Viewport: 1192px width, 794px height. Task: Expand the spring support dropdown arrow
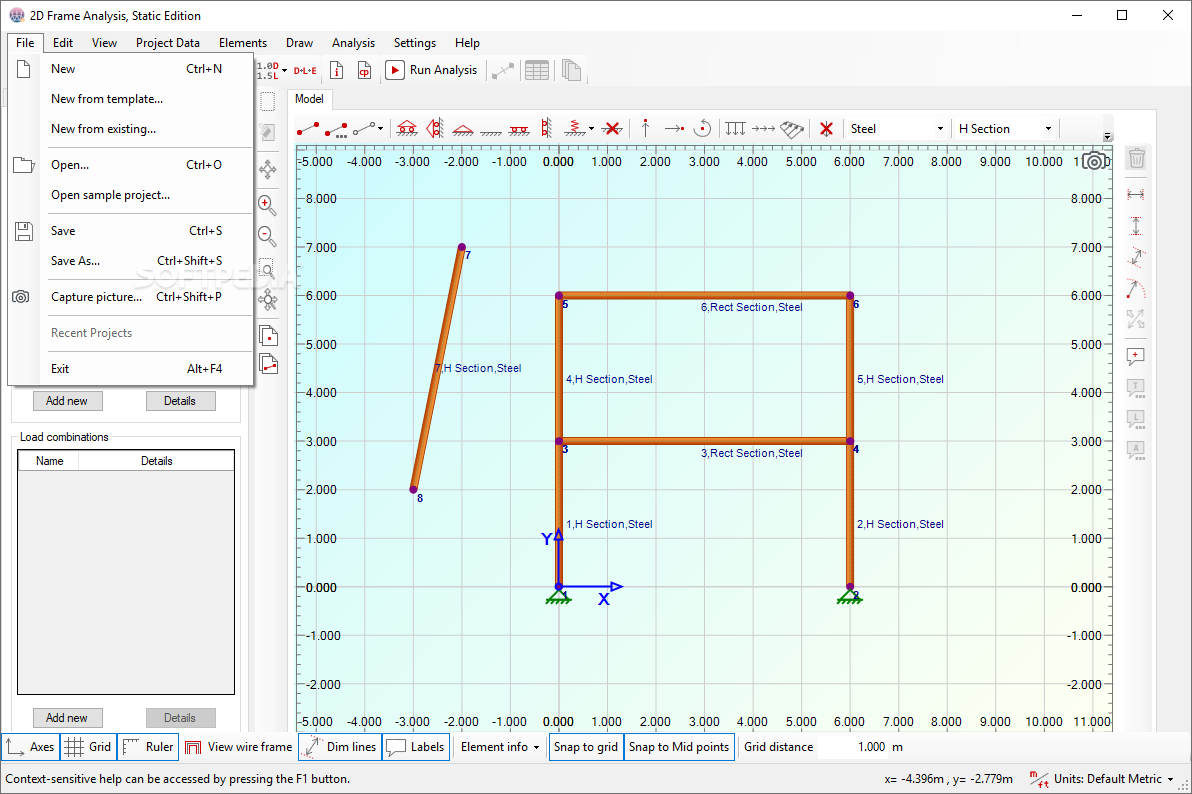(x=591, y=129)
